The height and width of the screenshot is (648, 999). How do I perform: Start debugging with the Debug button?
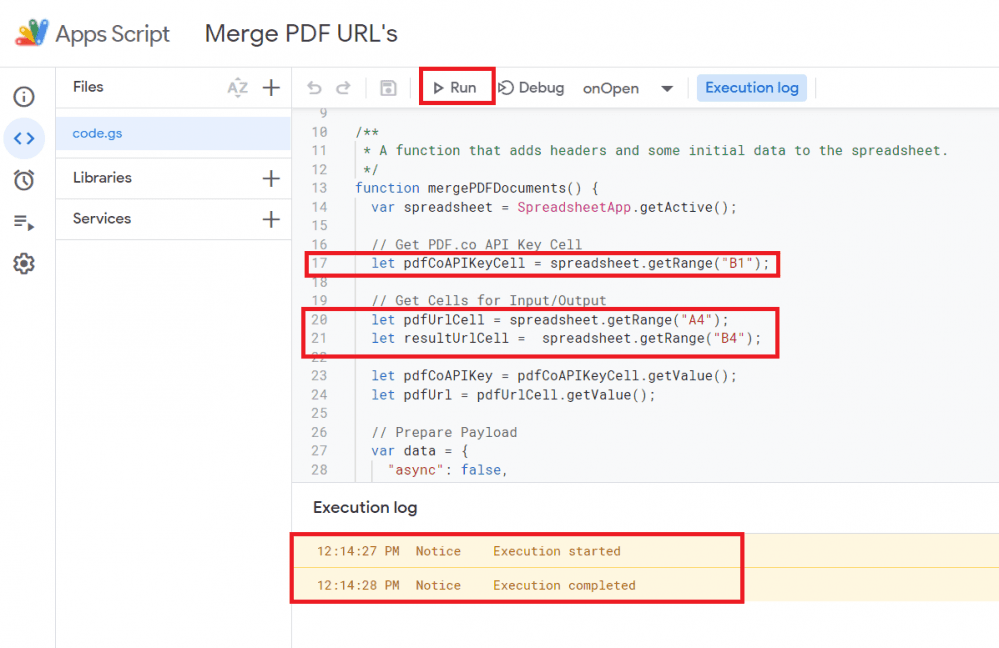coord(531,88)
